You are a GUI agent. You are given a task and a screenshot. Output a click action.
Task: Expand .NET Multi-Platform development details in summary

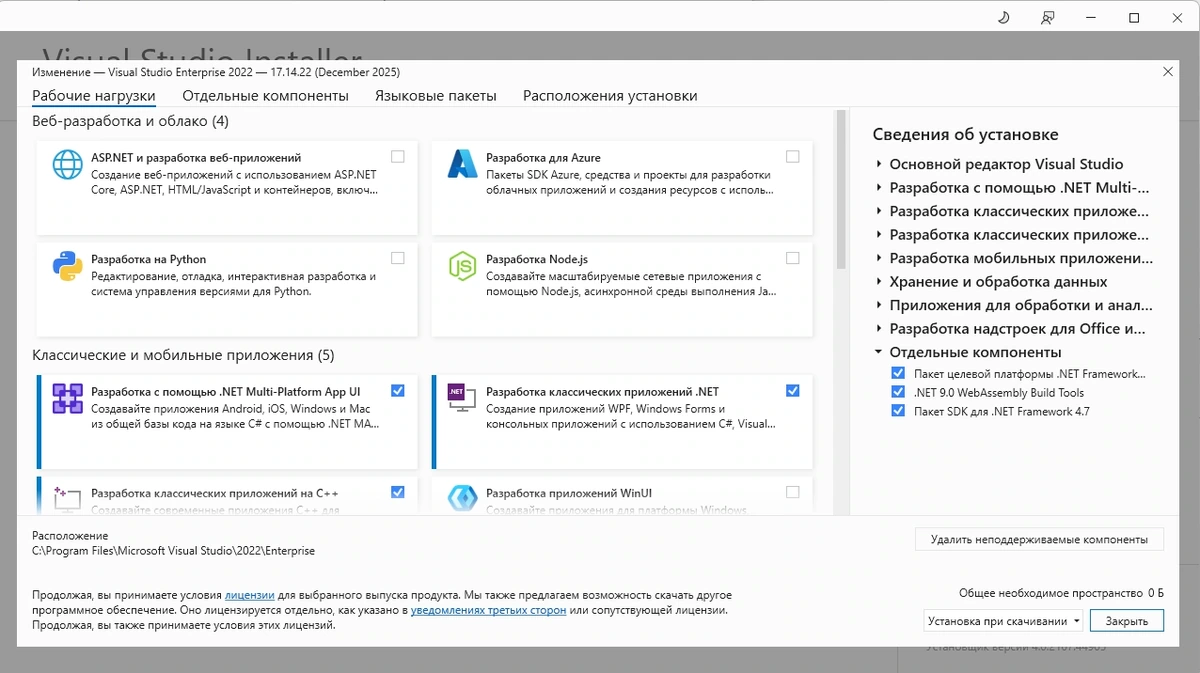878,187
